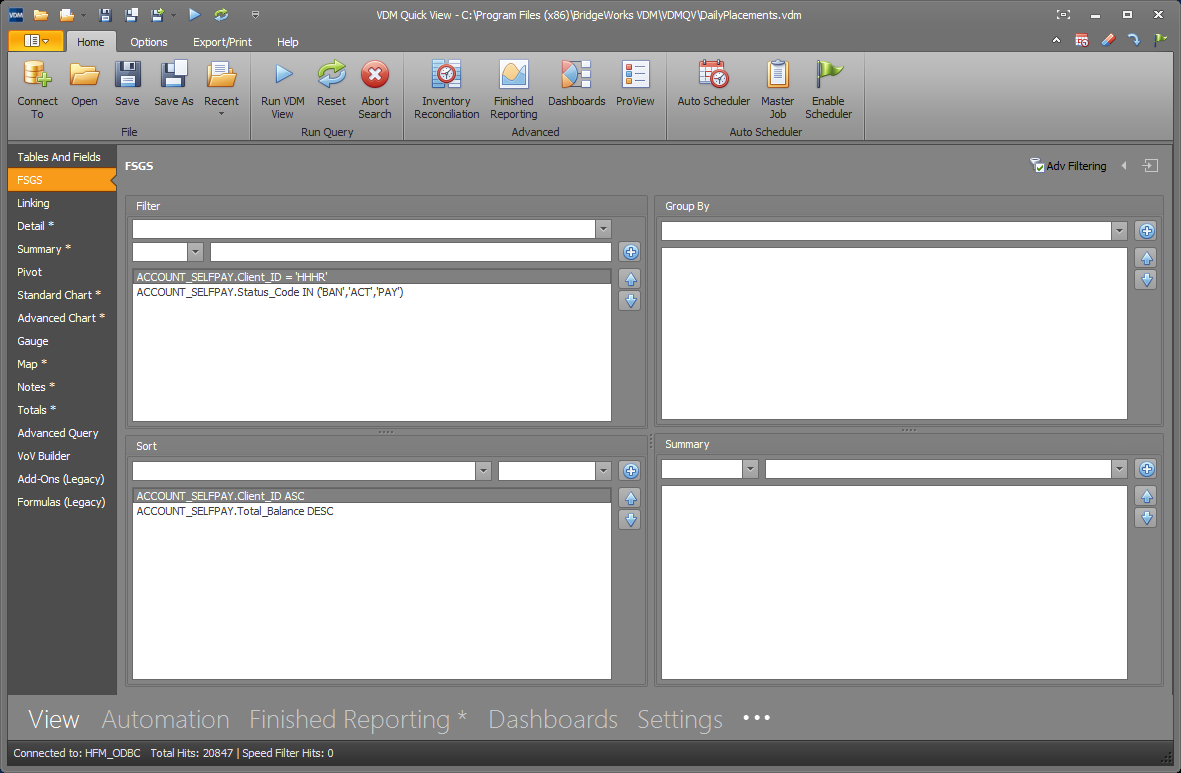Expand the Filter operator dropdown
1181x773 pixels.
pos(196,252)
